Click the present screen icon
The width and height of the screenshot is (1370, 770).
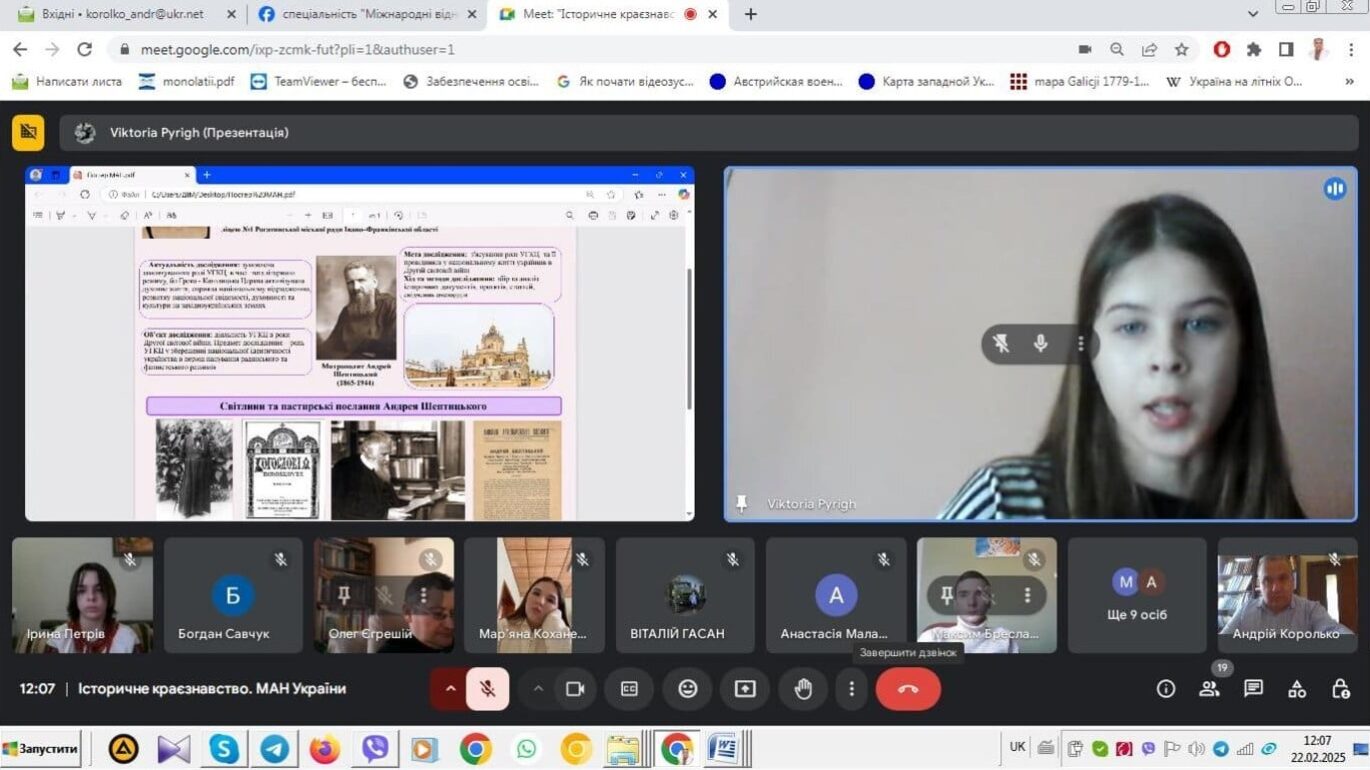point(745,689)
